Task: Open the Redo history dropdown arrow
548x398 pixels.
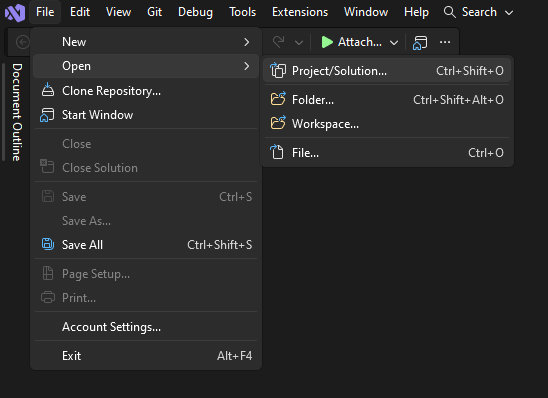Action: point(299,43)
